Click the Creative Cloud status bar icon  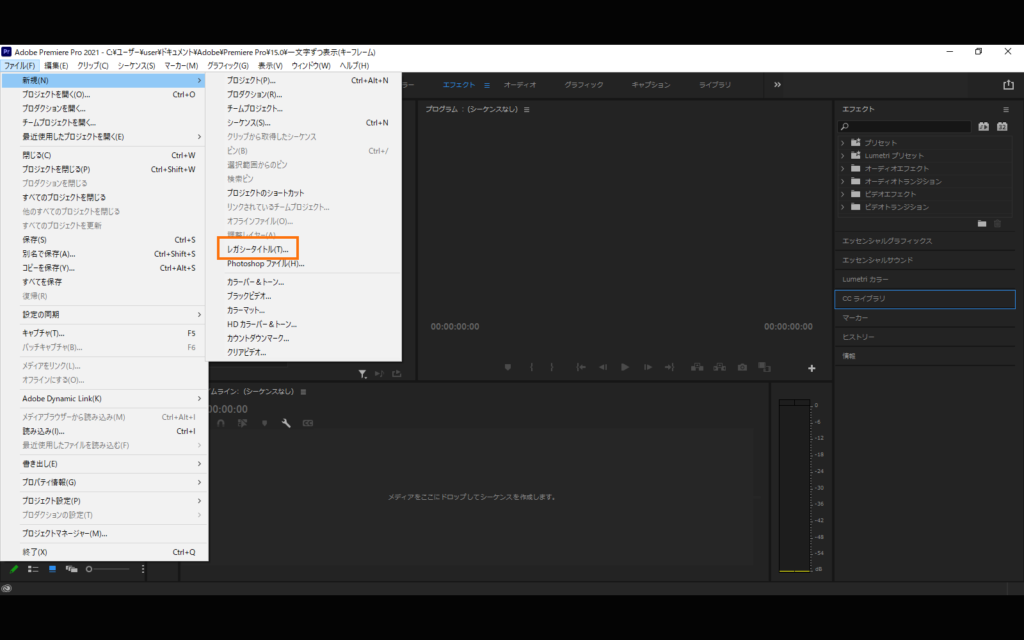point(7,588)
